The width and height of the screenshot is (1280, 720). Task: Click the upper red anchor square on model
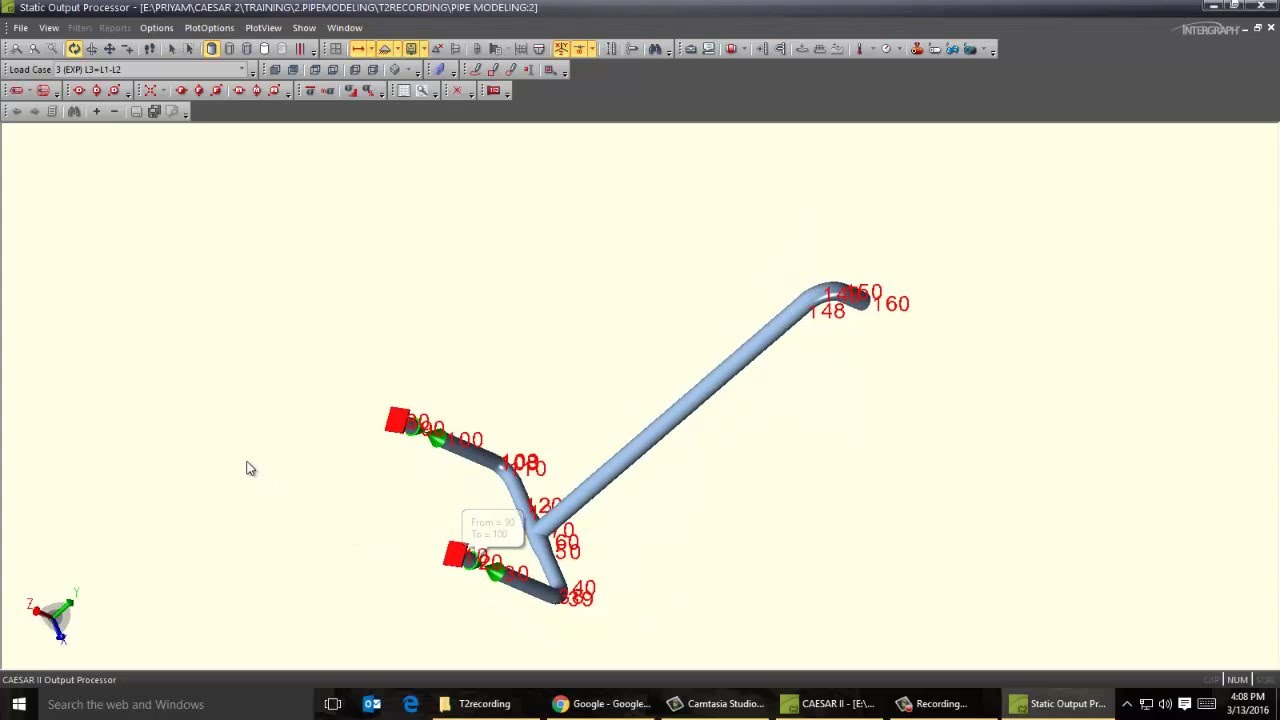click(397, 420)
